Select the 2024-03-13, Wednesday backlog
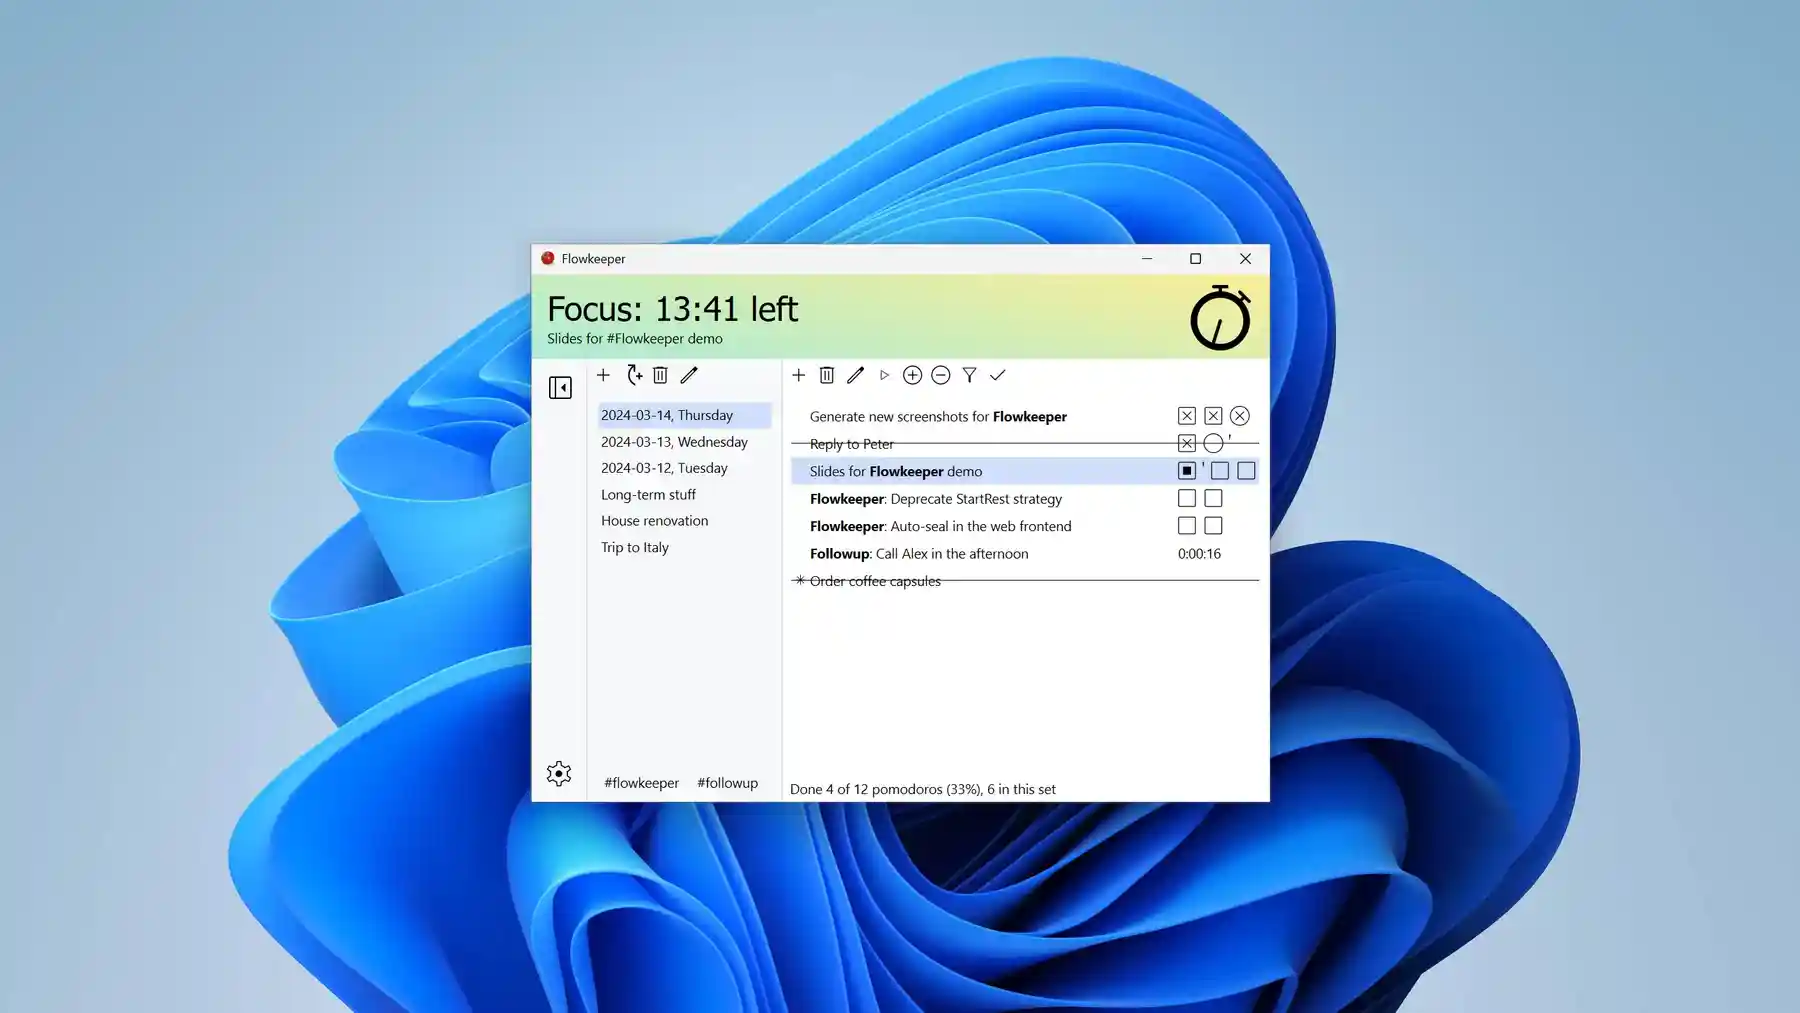This screenshot has height=1013, width=1800. (674, 442)
